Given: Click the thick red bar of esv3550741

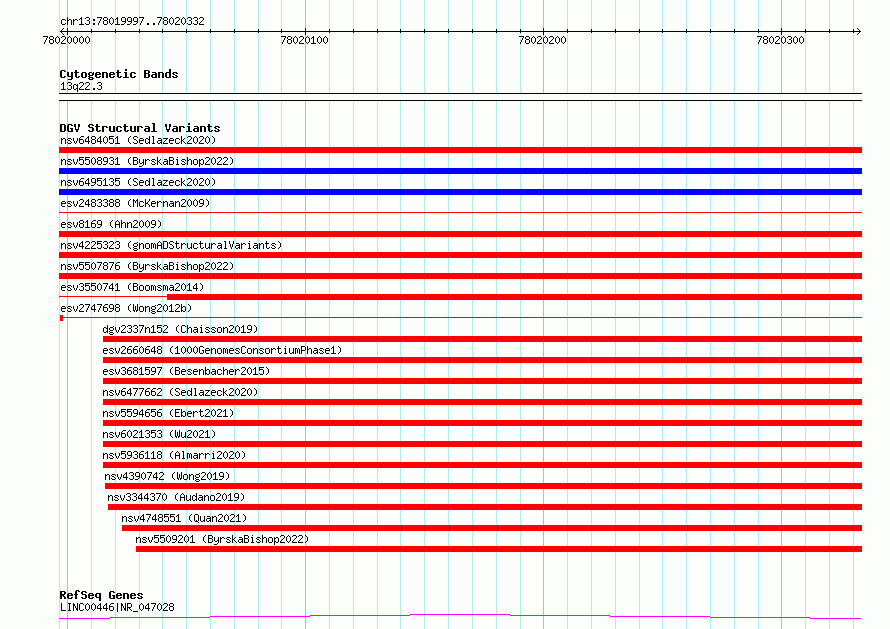Looking at the screenshot, I should click(514, 297).
